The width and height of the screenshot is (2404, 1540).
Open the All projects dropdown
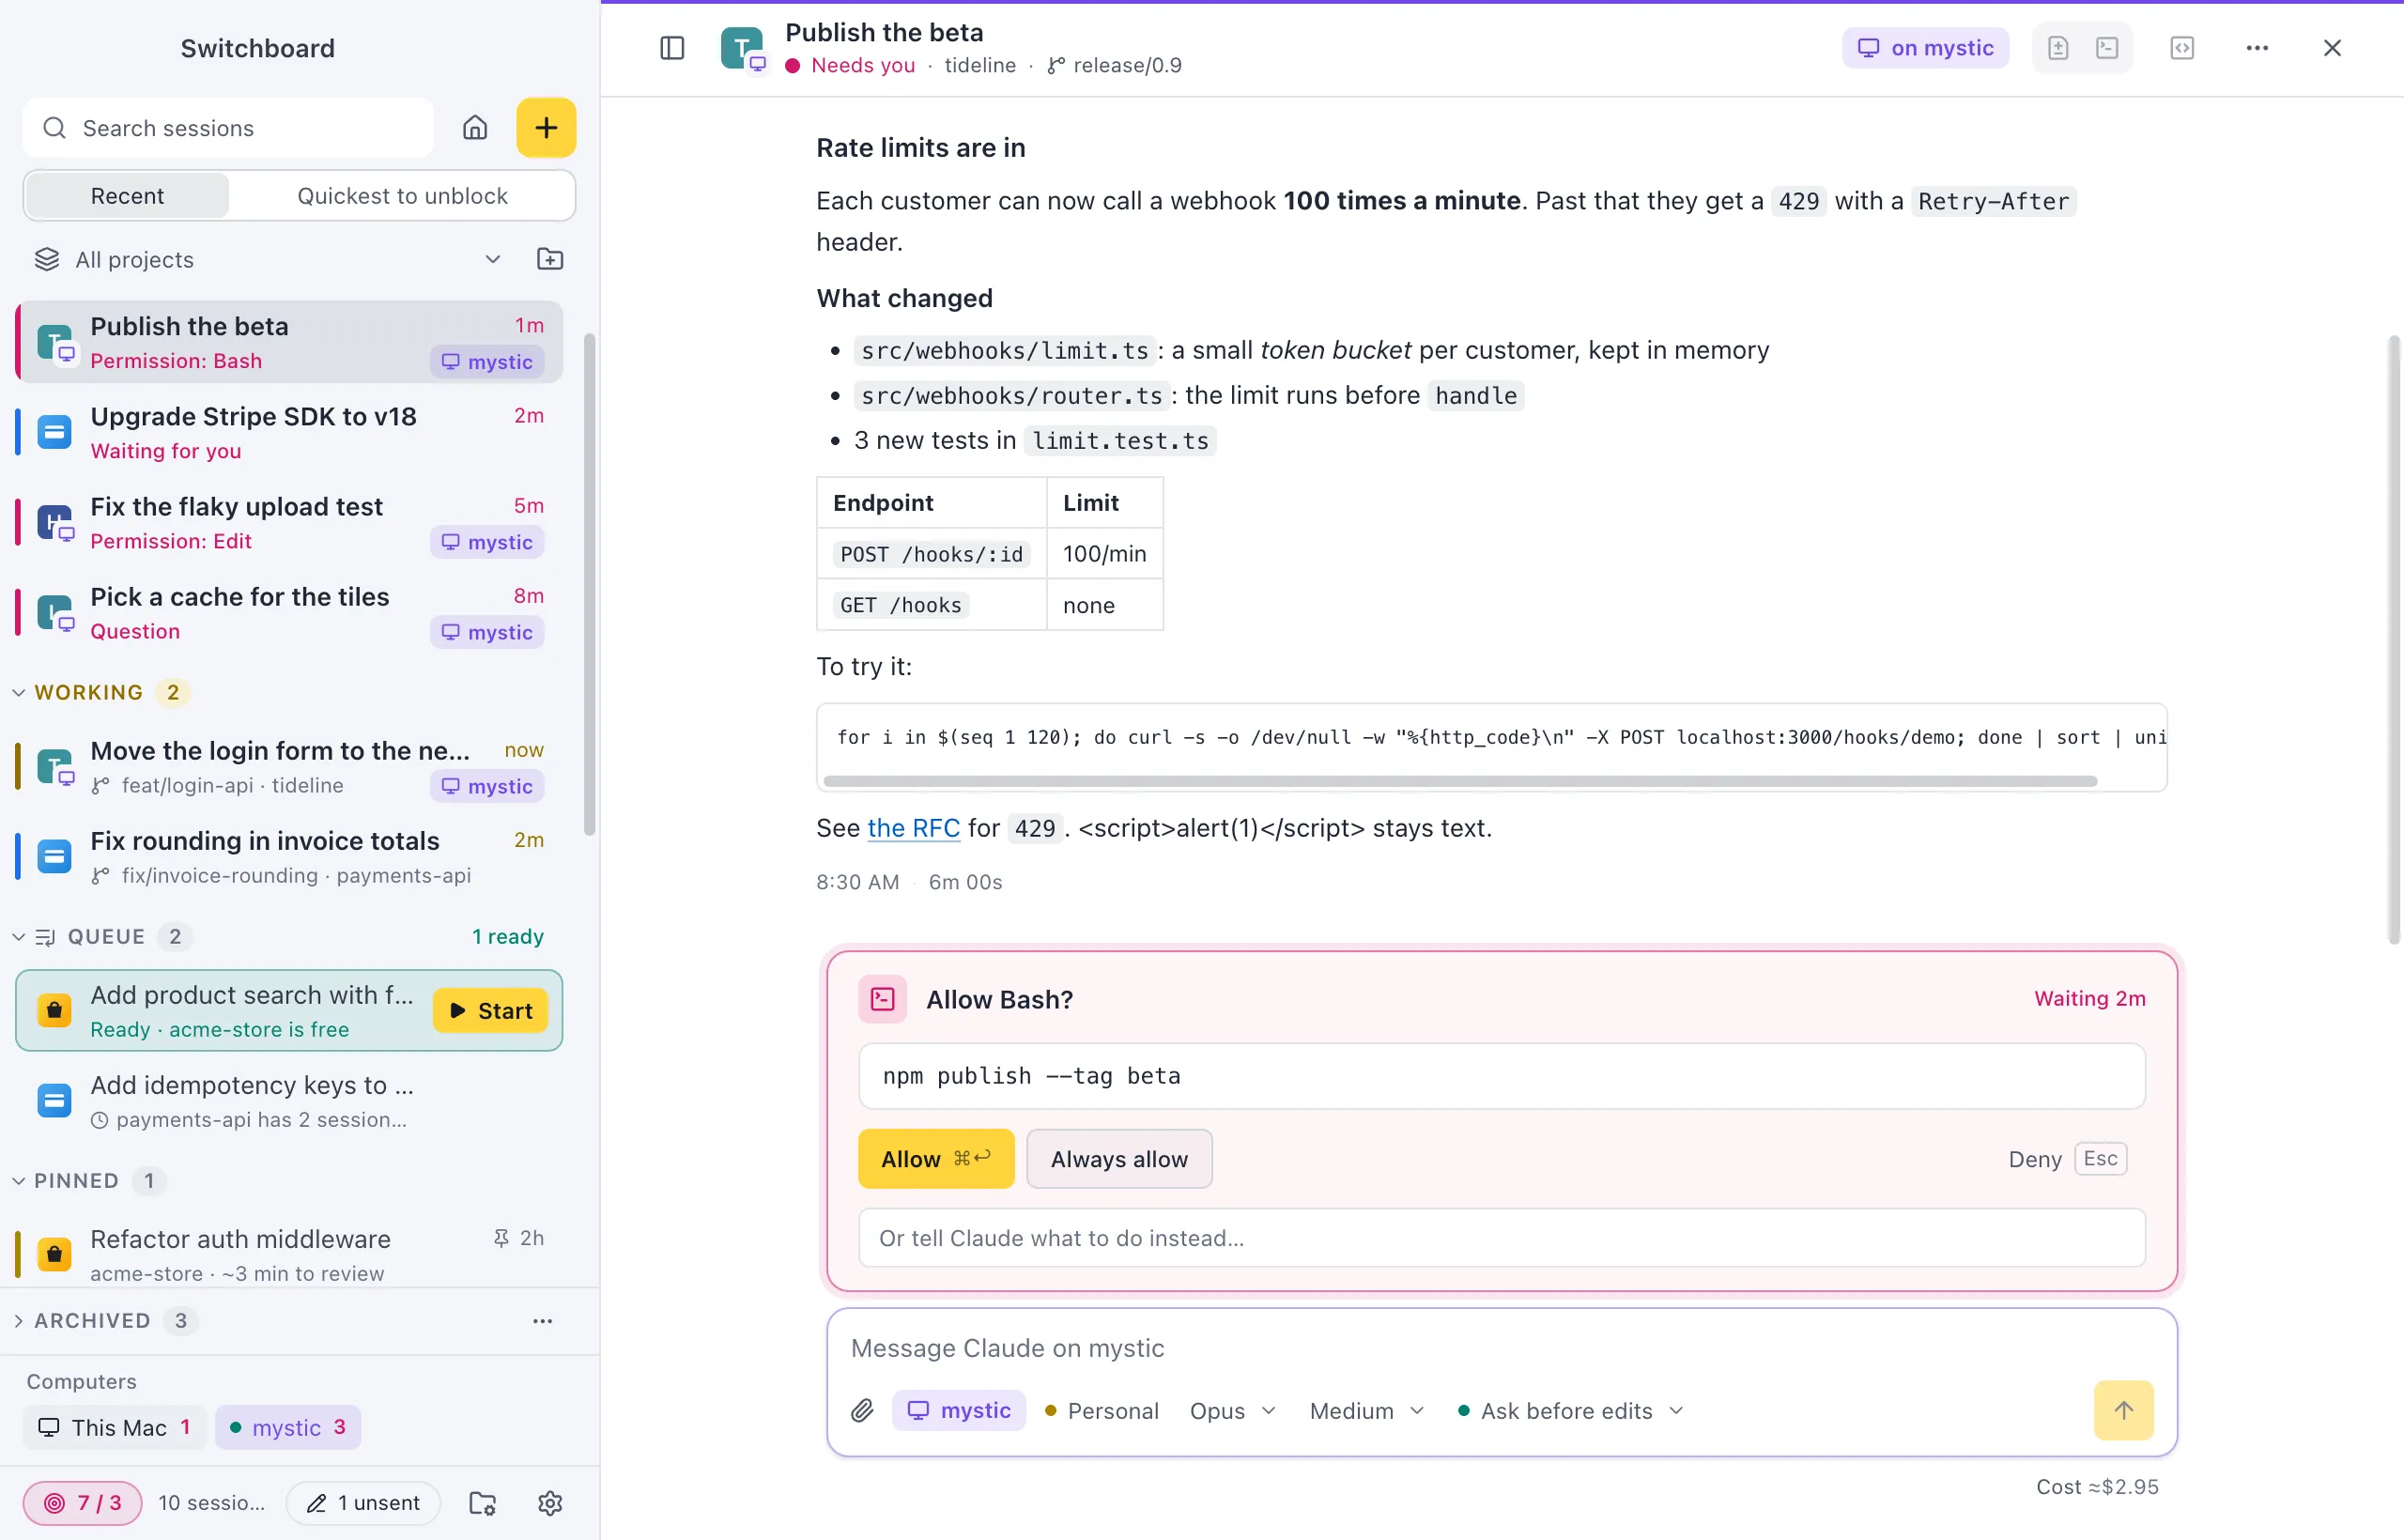coord(268,260)
